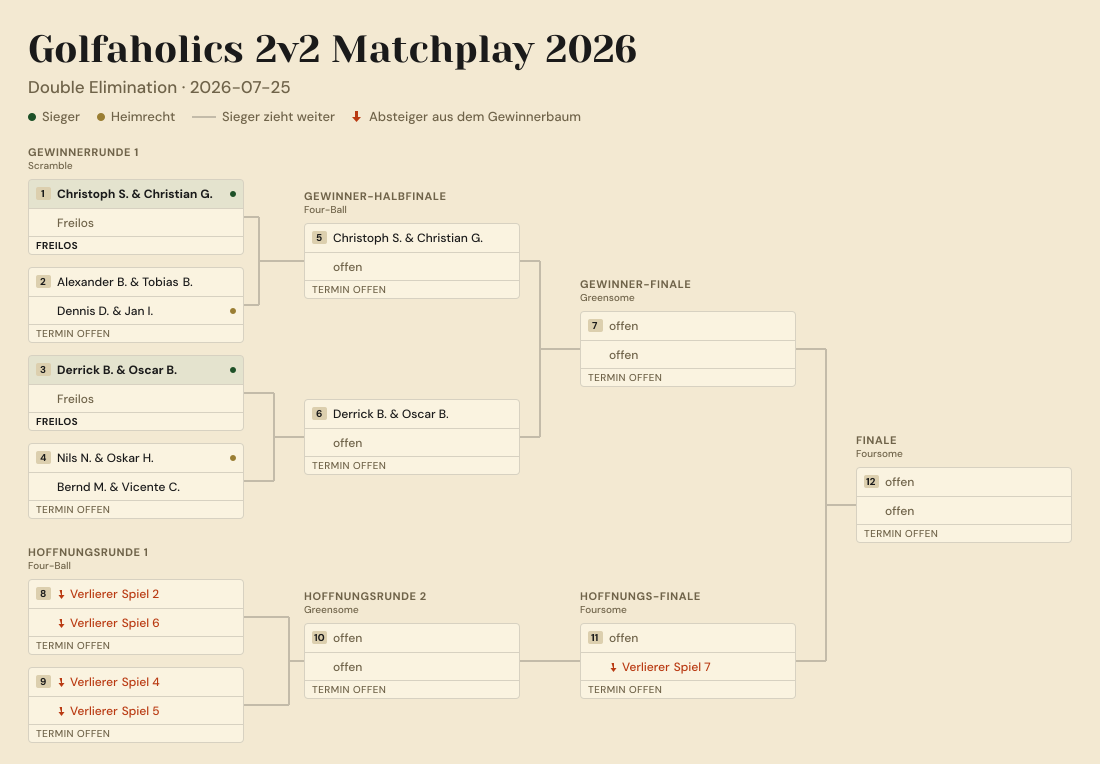
Task: Click the Hoffnungs-Finale round heading
Action: [x=640, y=596]
